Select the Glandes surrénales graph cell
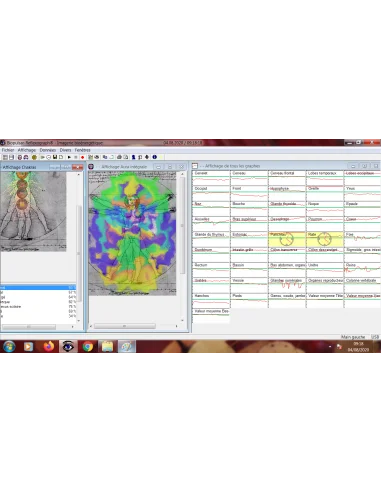381x492 pixels. coord(287,285)
